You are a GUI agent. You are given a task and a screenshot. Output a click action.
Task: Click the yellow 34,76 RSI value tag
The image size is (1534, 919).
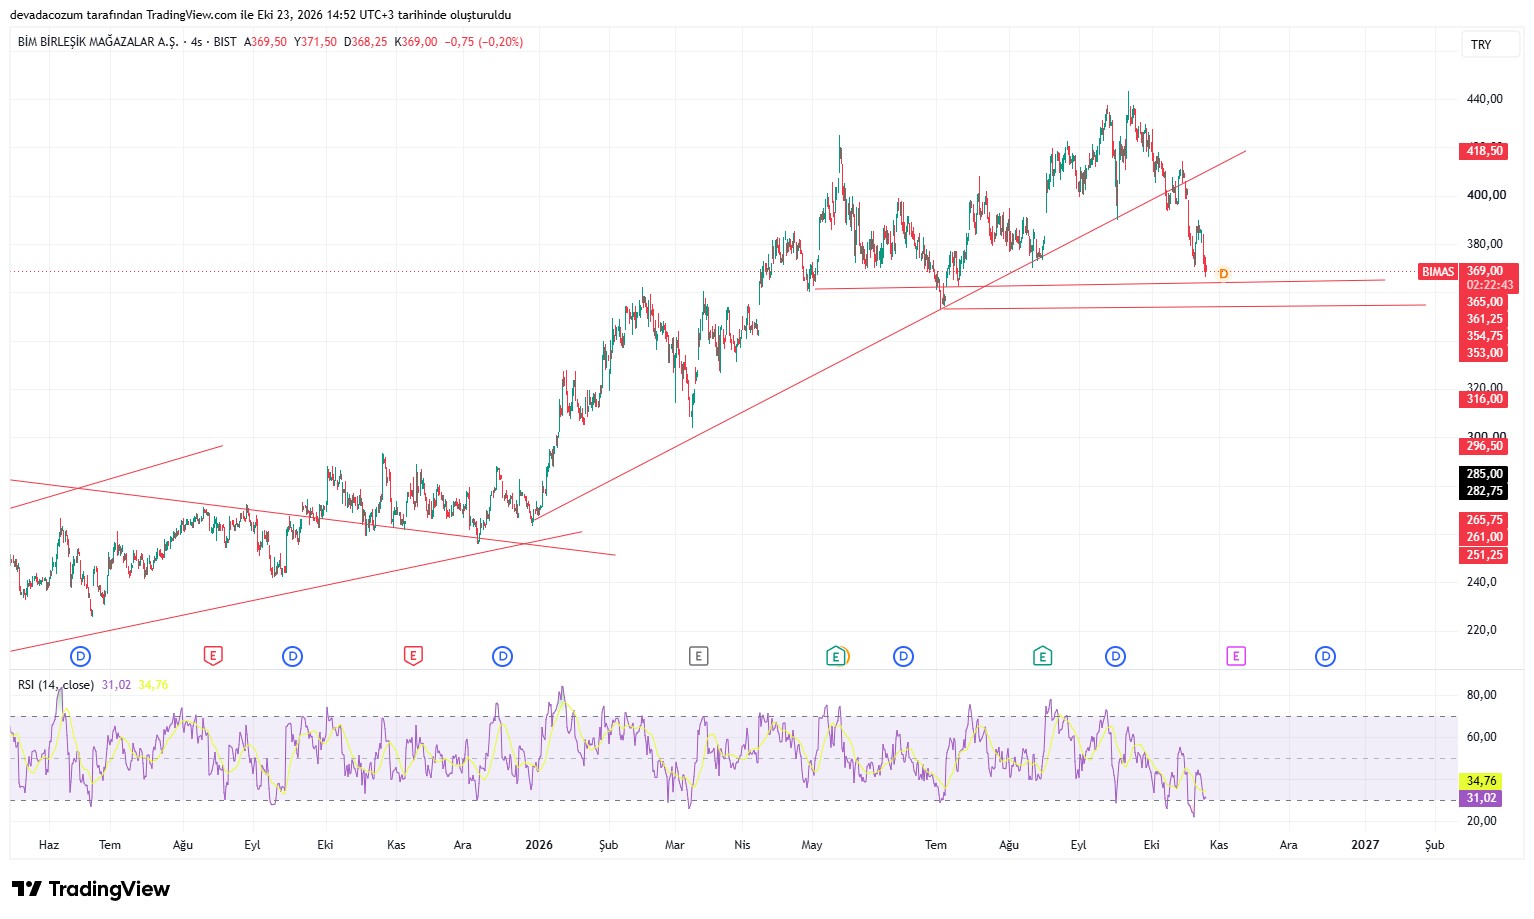1481,781
